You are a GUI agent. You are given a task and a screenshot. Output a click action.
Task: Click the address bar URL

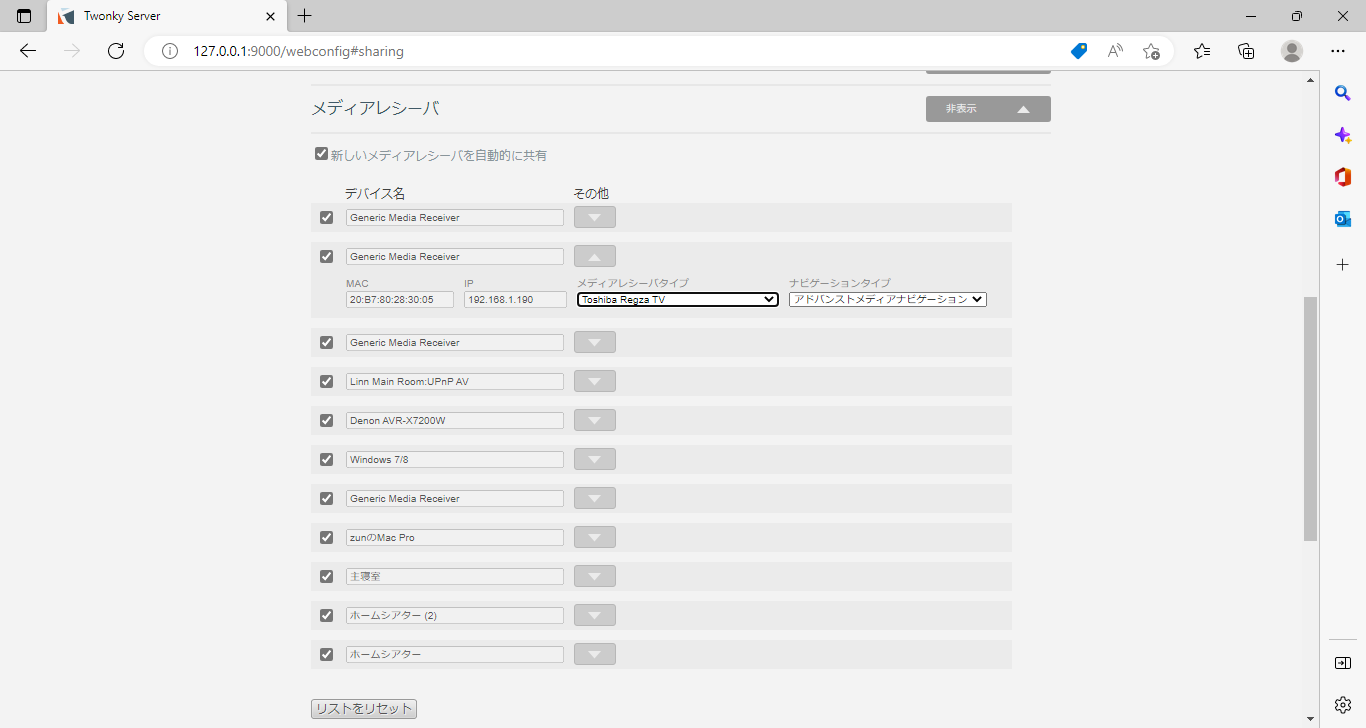coord(299,51)
